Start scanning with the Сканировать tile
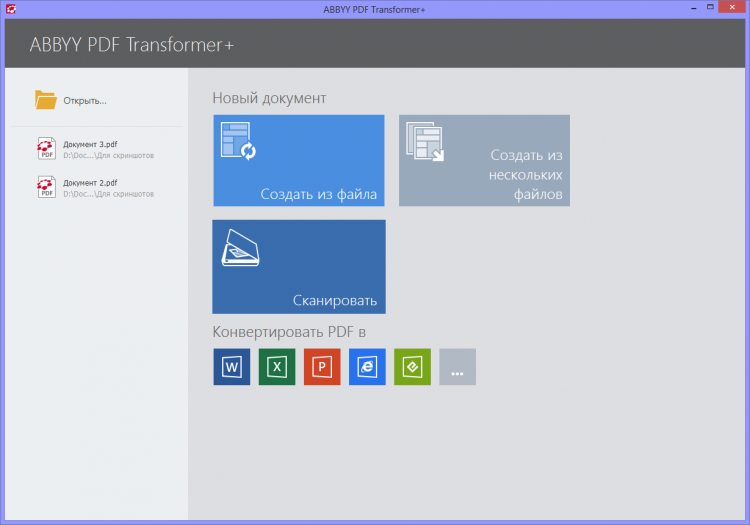The width and height of the screenshot is (750, 525). tap(299, 267)
